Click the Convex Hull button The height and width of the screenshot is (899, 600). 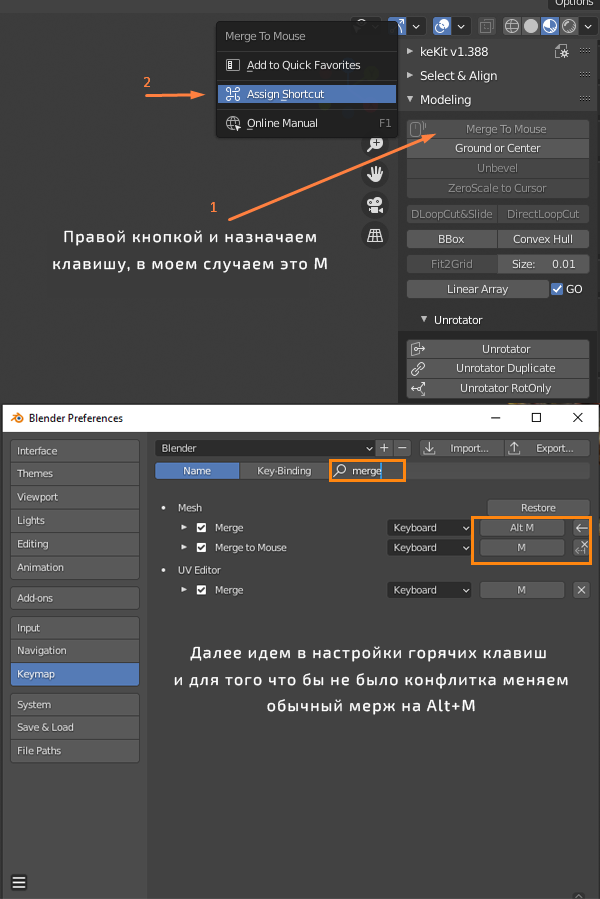[543, 239]
